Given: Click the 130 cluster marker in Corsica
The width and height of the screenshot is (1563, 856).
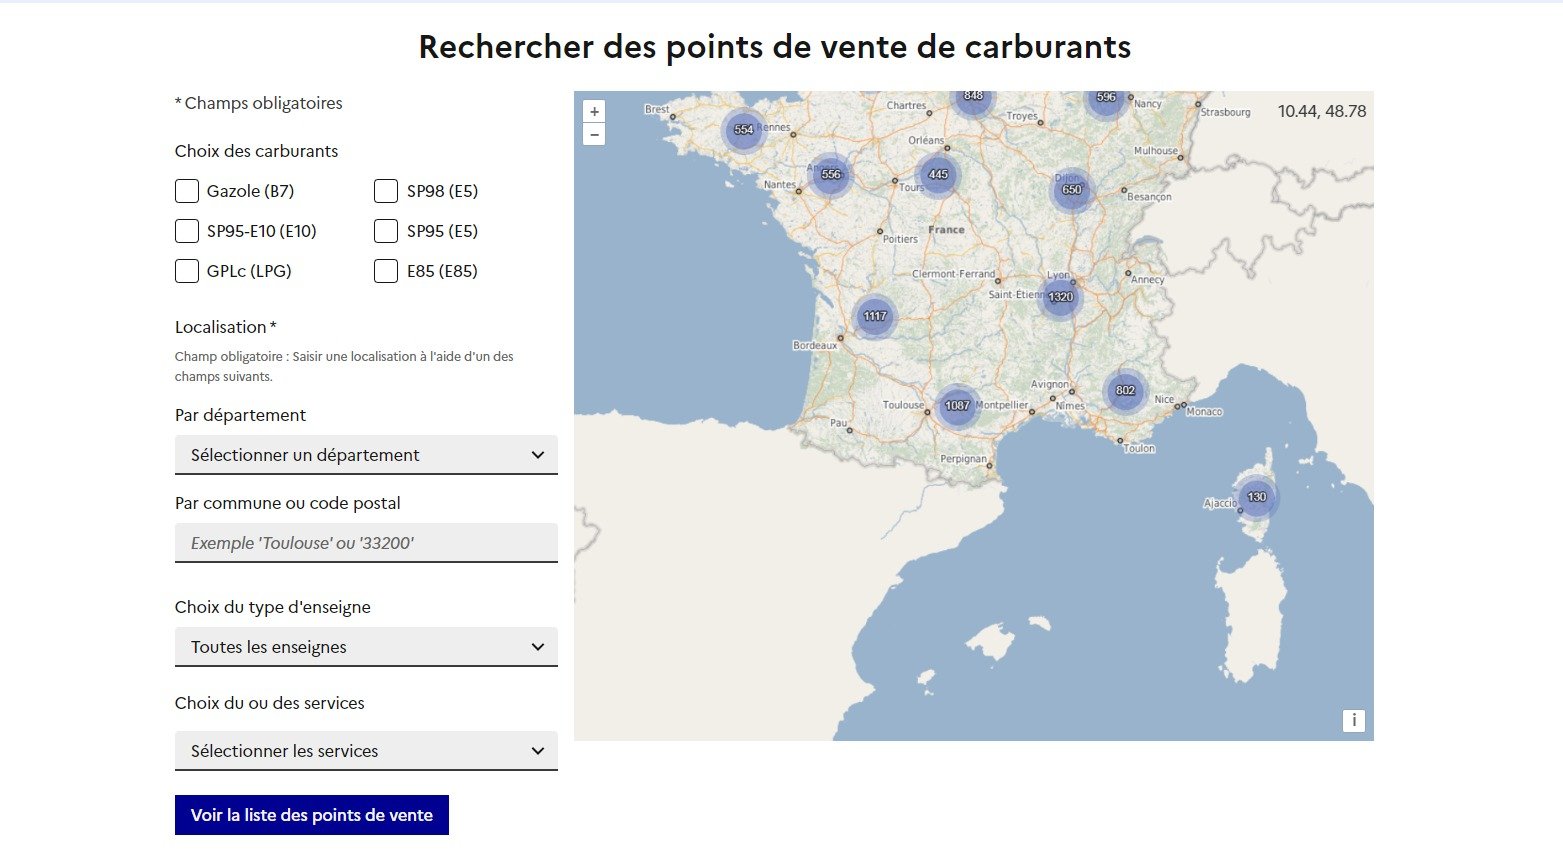Looking at the screenshot, I should point(1257,497).
